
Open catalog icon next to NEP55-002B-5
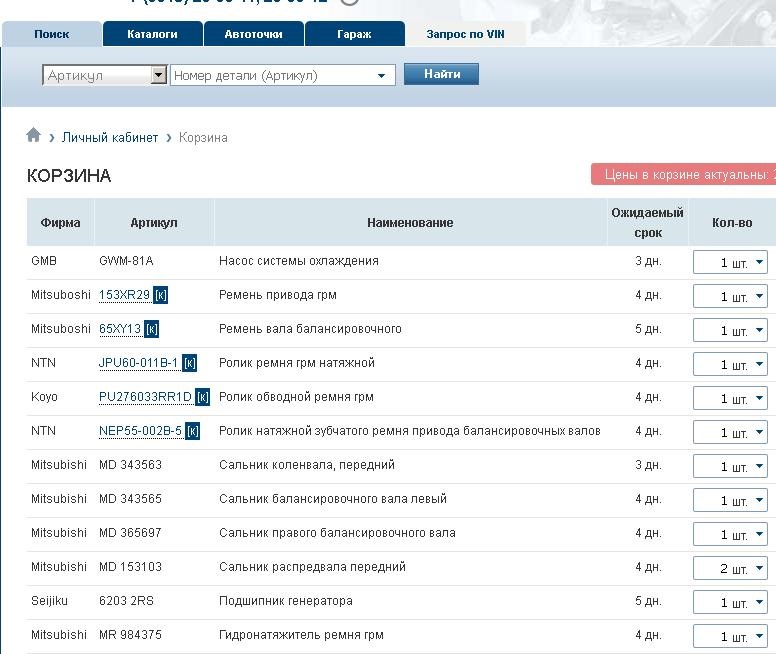pyautogui.click(x=193, y=432)
